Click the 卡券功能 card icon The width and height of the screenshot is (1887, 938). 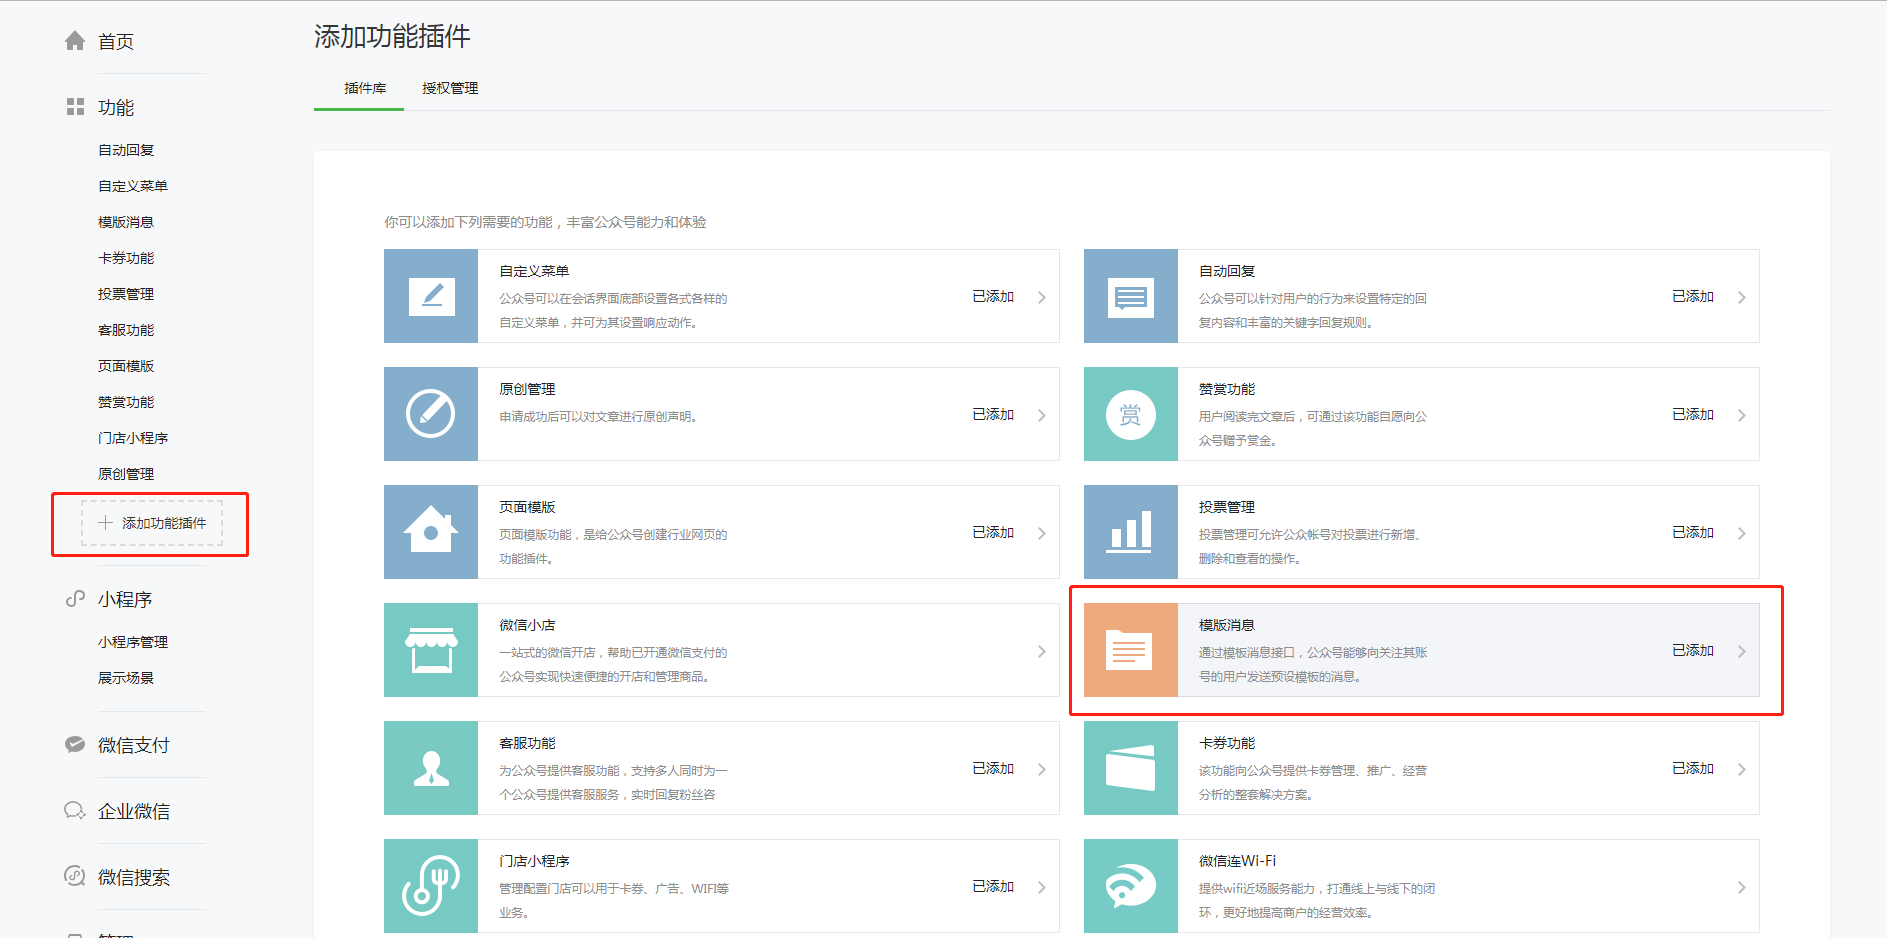point(1131,768)
